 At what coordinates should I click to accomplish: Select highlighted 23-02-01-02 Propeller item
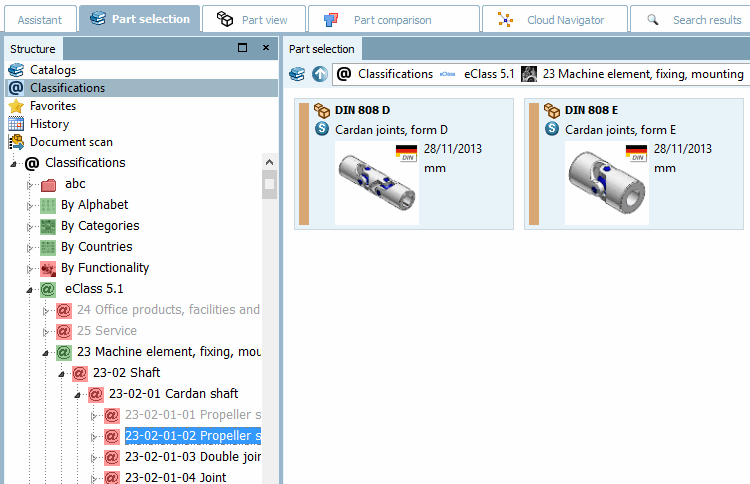[x=193, y=436]
